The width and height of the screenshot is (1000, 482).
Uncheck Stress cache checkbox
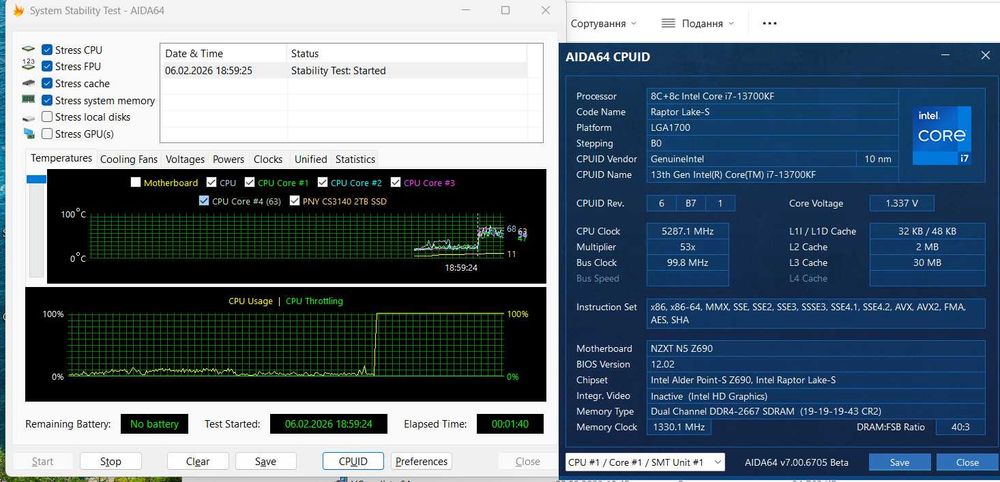click(47, 84)
